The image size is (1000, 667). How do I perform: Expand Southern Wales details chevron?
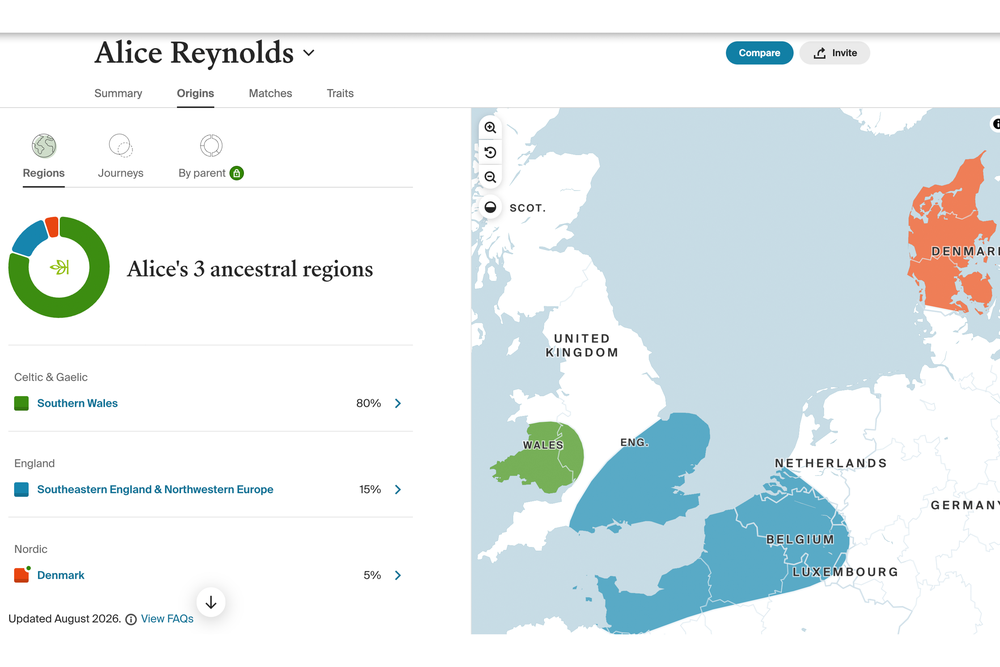pos(398,403)
